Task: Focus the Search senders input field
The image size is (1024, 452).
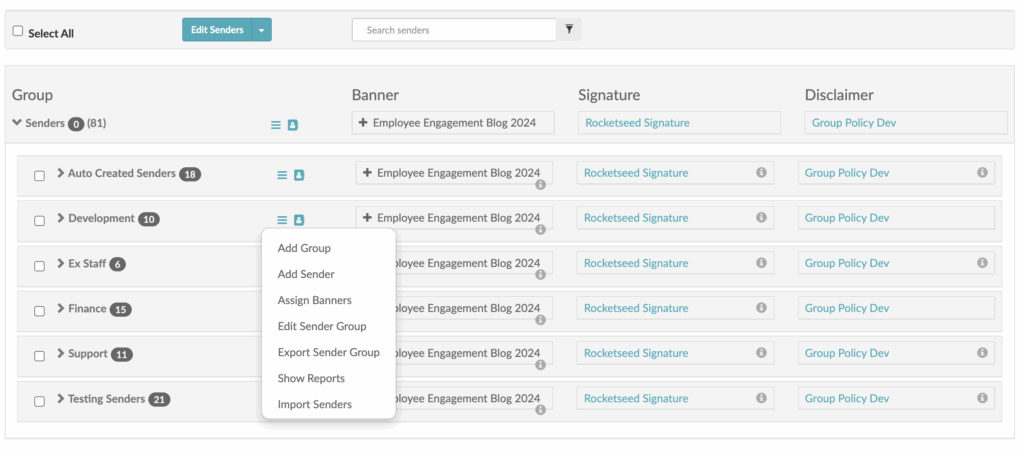Action: [x=453, y=30]
